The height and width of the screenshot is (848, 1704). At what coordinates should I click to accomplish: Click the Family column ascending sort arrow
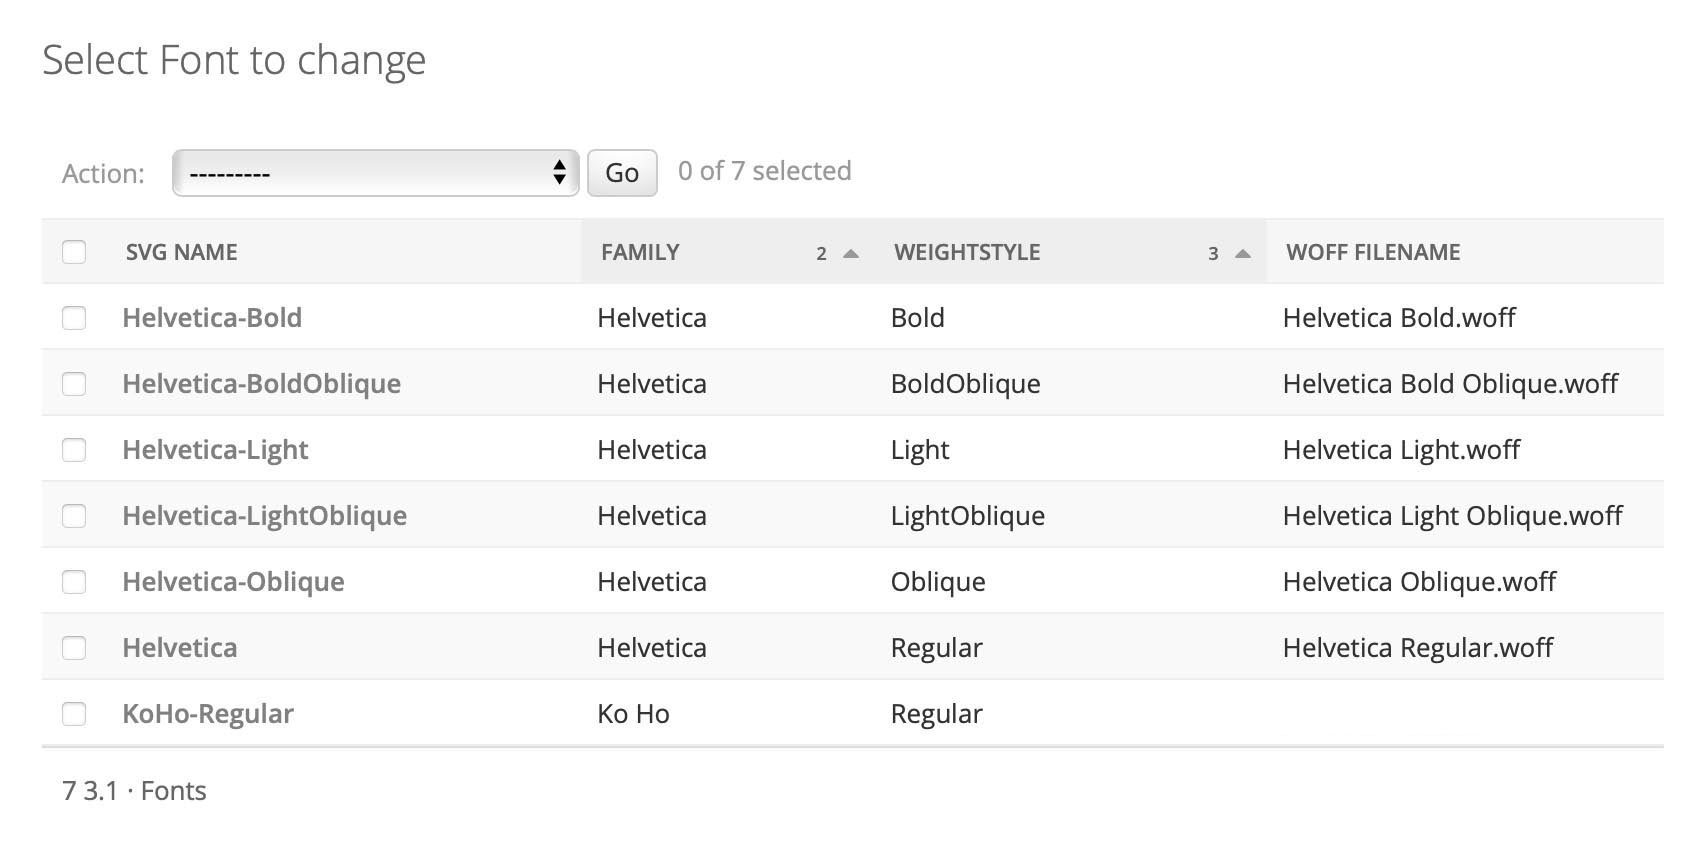[x=851, y=254]
